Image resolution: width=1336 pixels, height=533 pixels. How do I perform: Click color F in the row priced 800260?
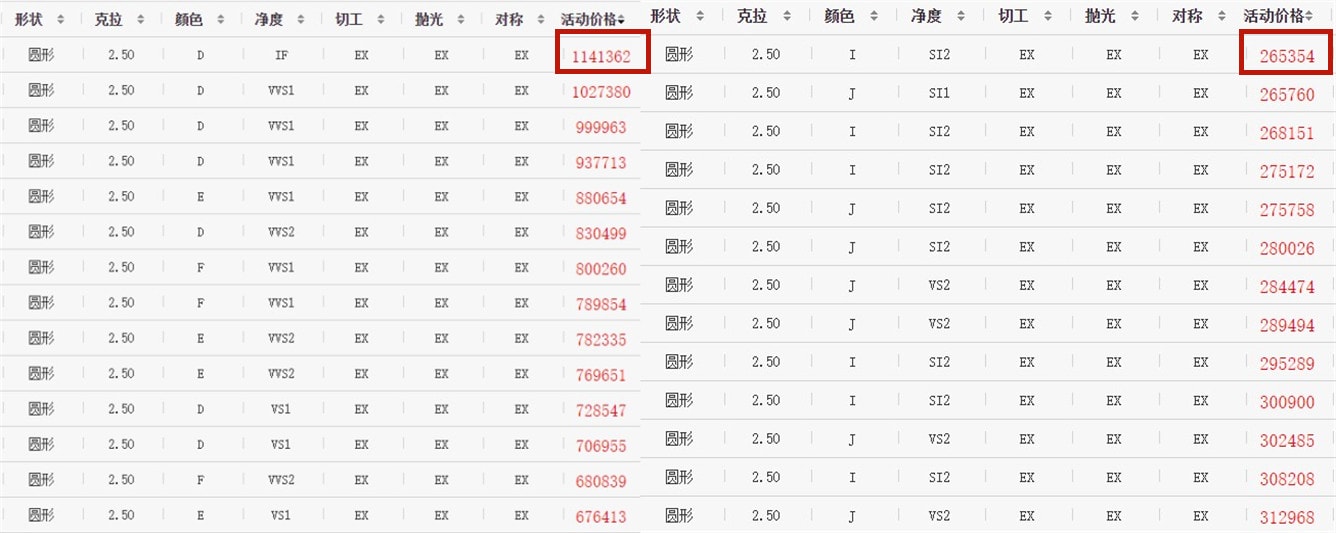point(201,268)
